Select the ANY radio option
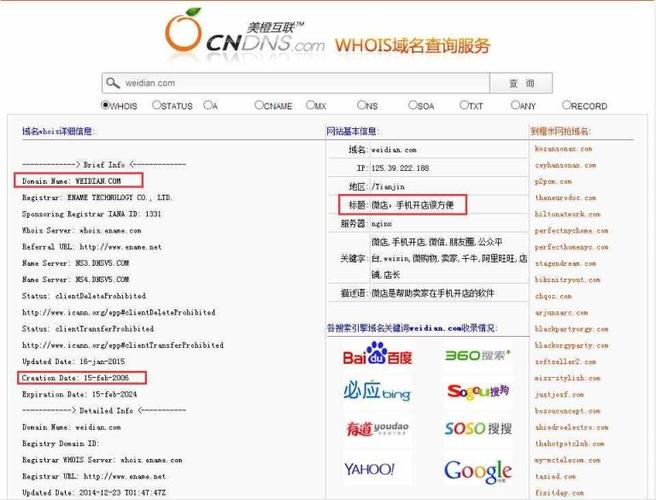Image resolution: width=656 pixels, height=500 pixels. [515, 105]
